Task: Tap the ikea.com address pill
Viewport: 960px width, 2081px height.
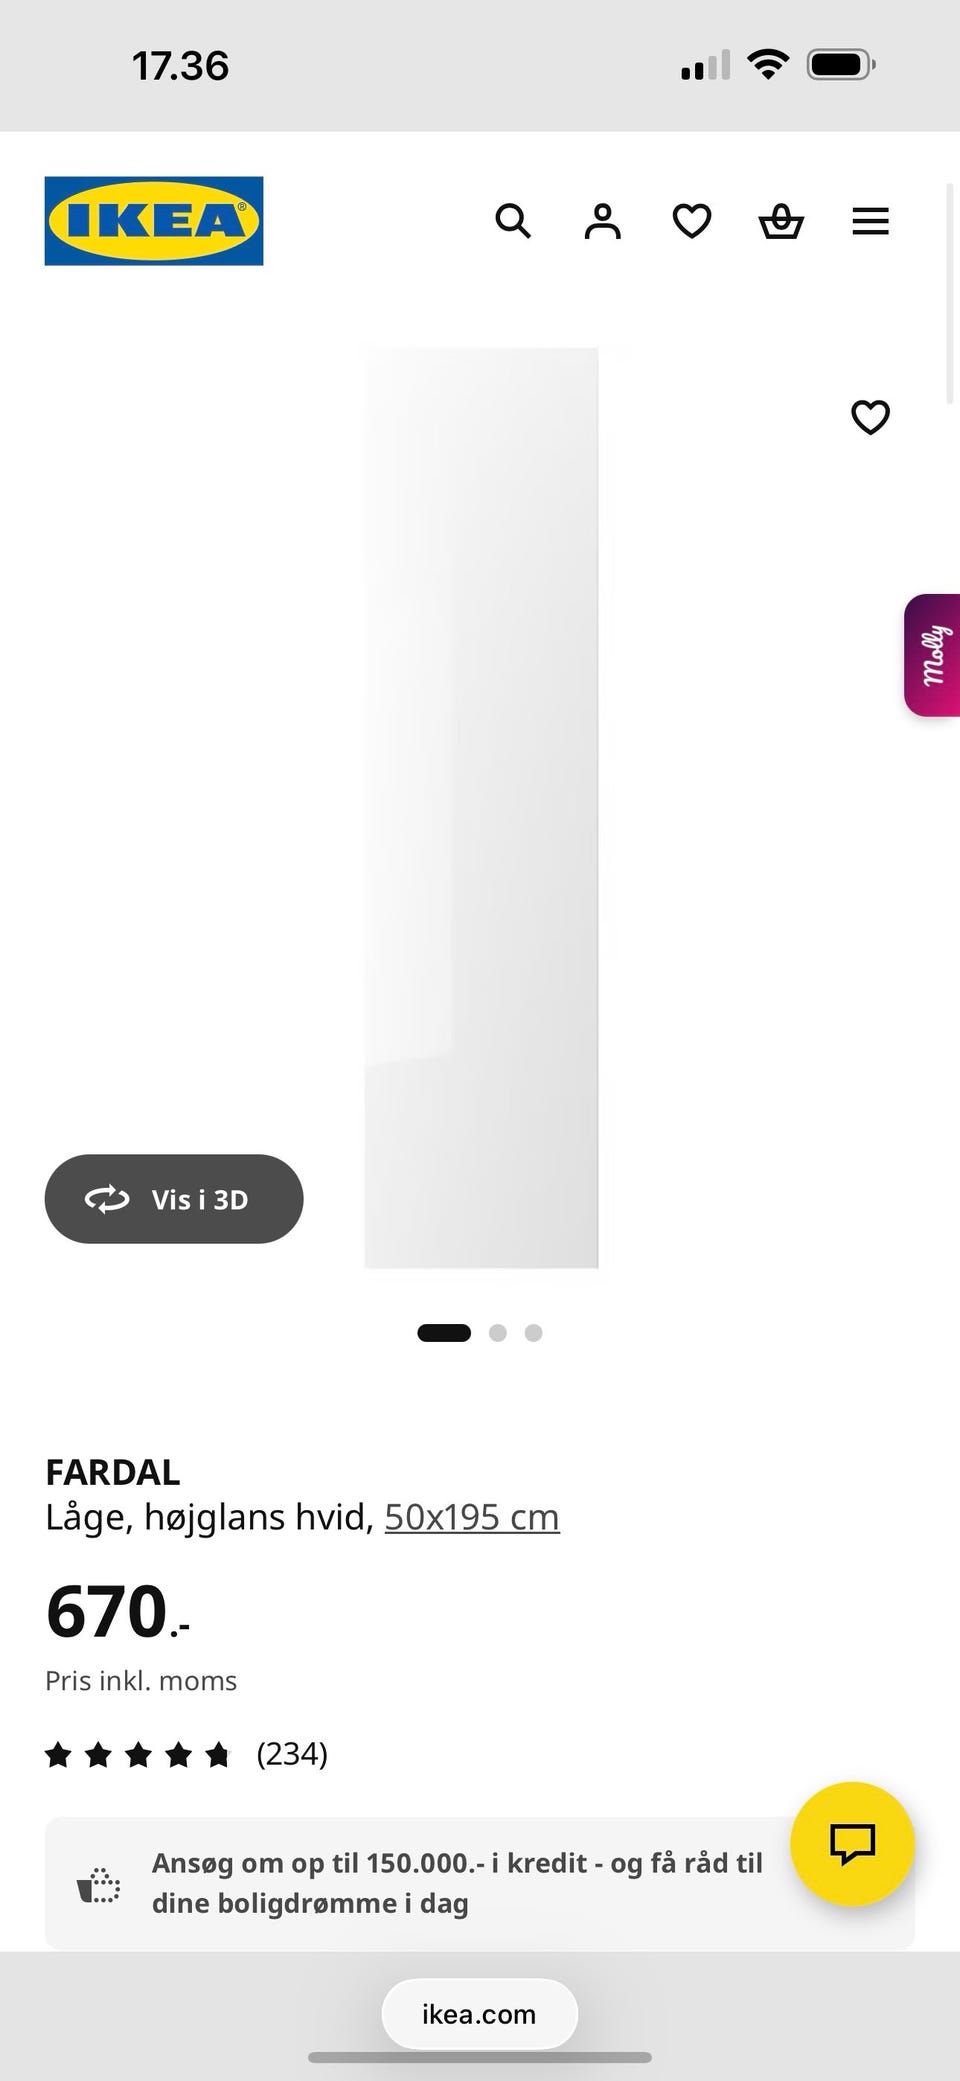Action: pos(480,2014)
